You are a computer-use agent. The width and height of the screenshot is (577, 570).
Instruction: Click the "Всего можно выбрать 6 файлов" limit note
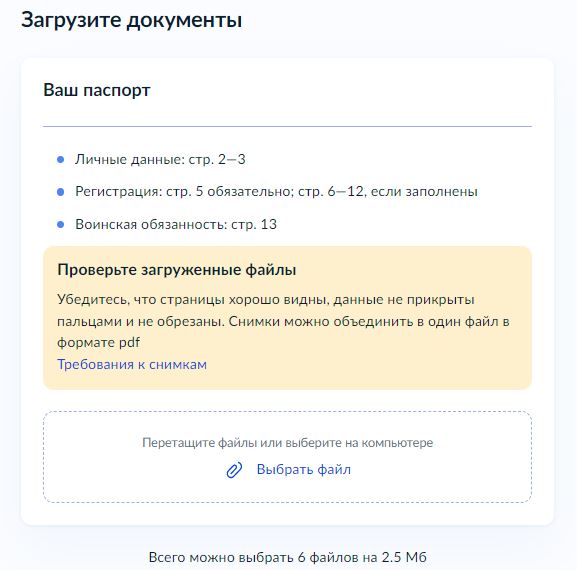[287, 557]
